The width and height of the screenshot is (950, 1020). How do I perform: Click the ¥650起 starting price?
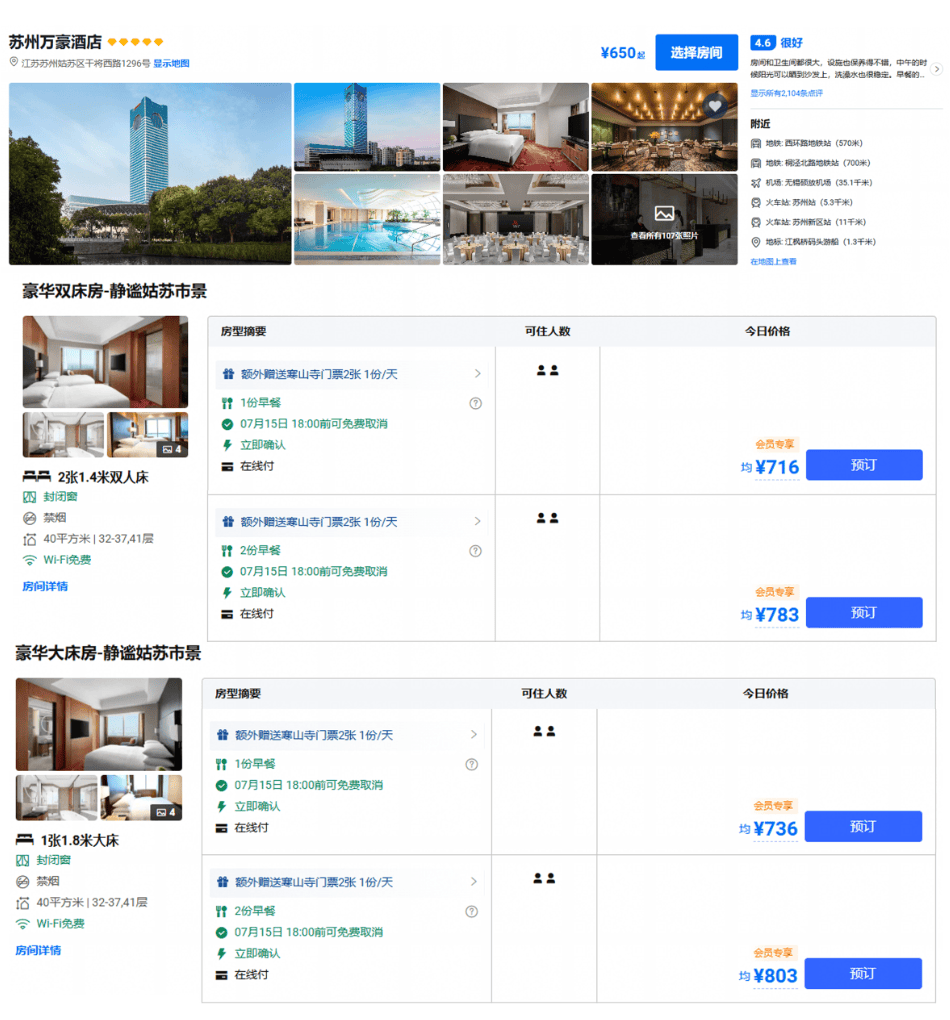623,53
